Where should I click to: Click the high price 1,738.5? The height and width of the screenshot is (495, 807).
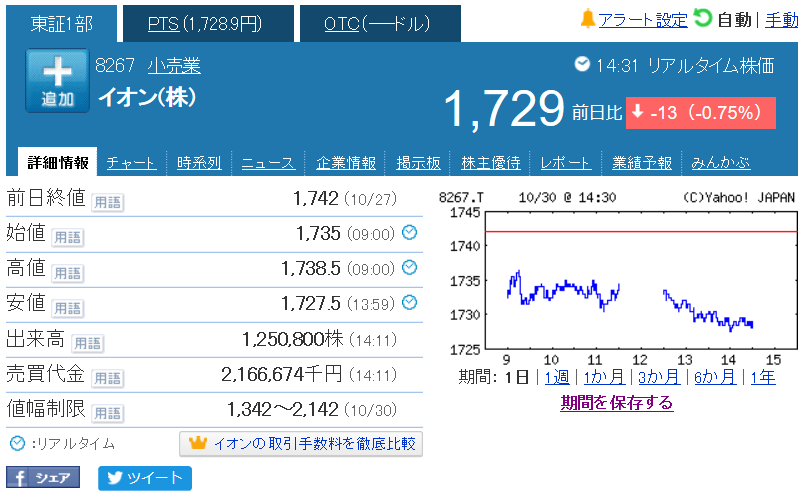(x=310, y=268)
